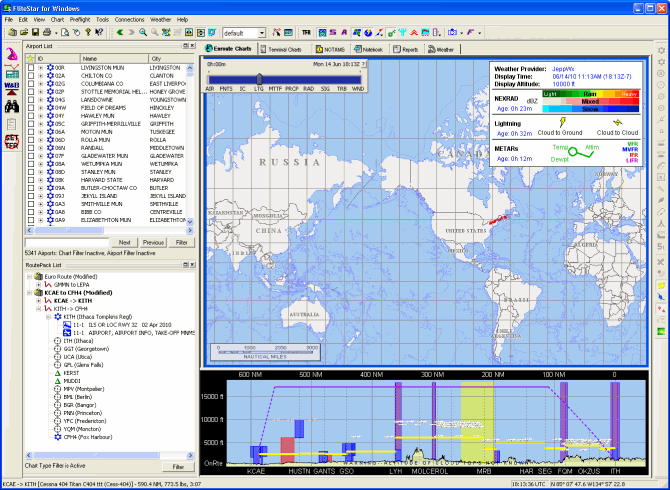Check the box for LANSDOWNE airport

(31, 100)
